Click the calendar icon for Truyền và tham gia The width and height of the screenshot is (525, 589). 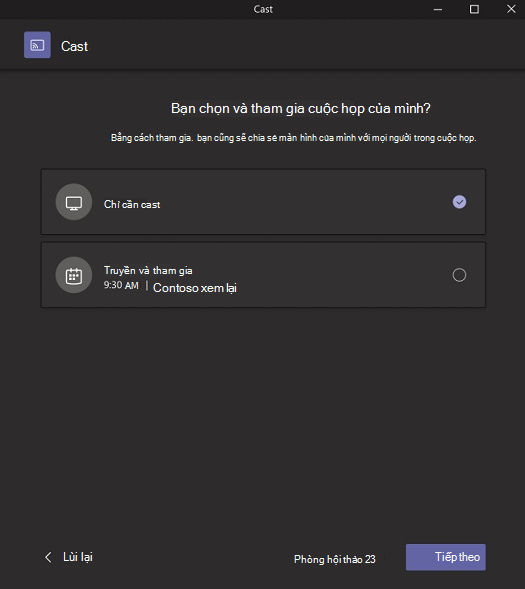74,275
